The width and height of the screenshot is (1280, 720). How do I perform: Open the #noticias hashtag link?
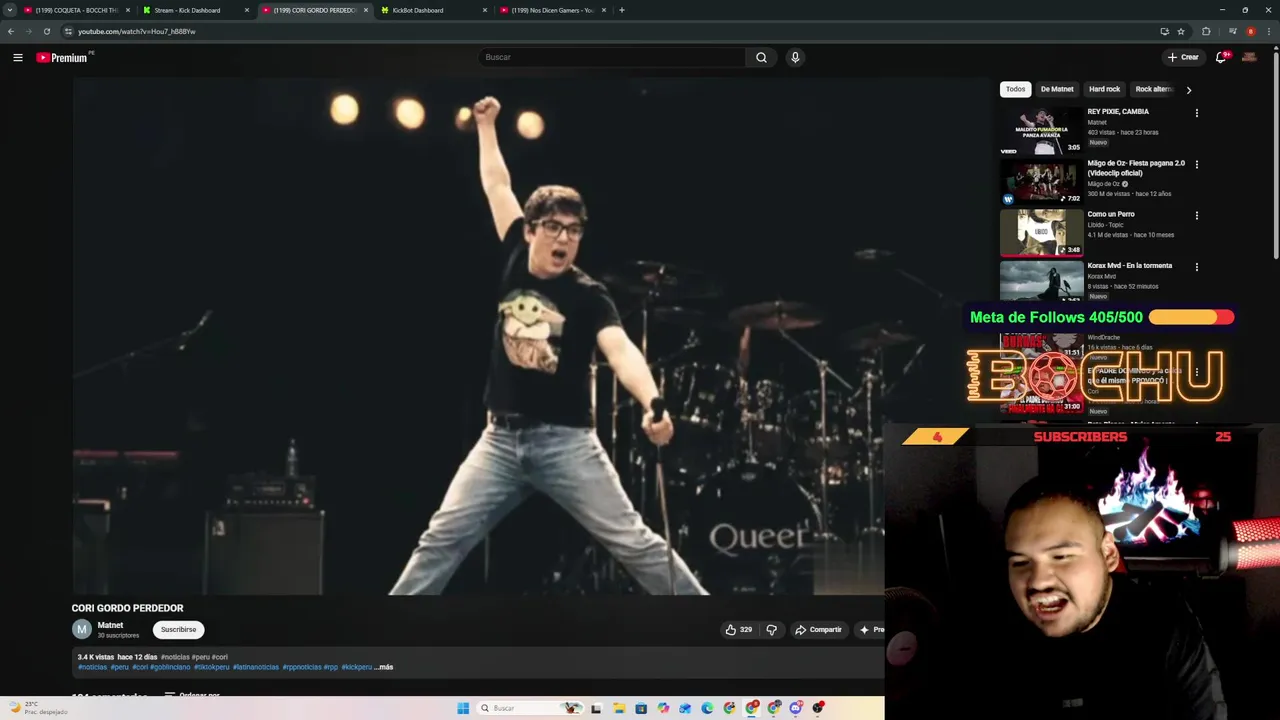click(x=92, y=667)
